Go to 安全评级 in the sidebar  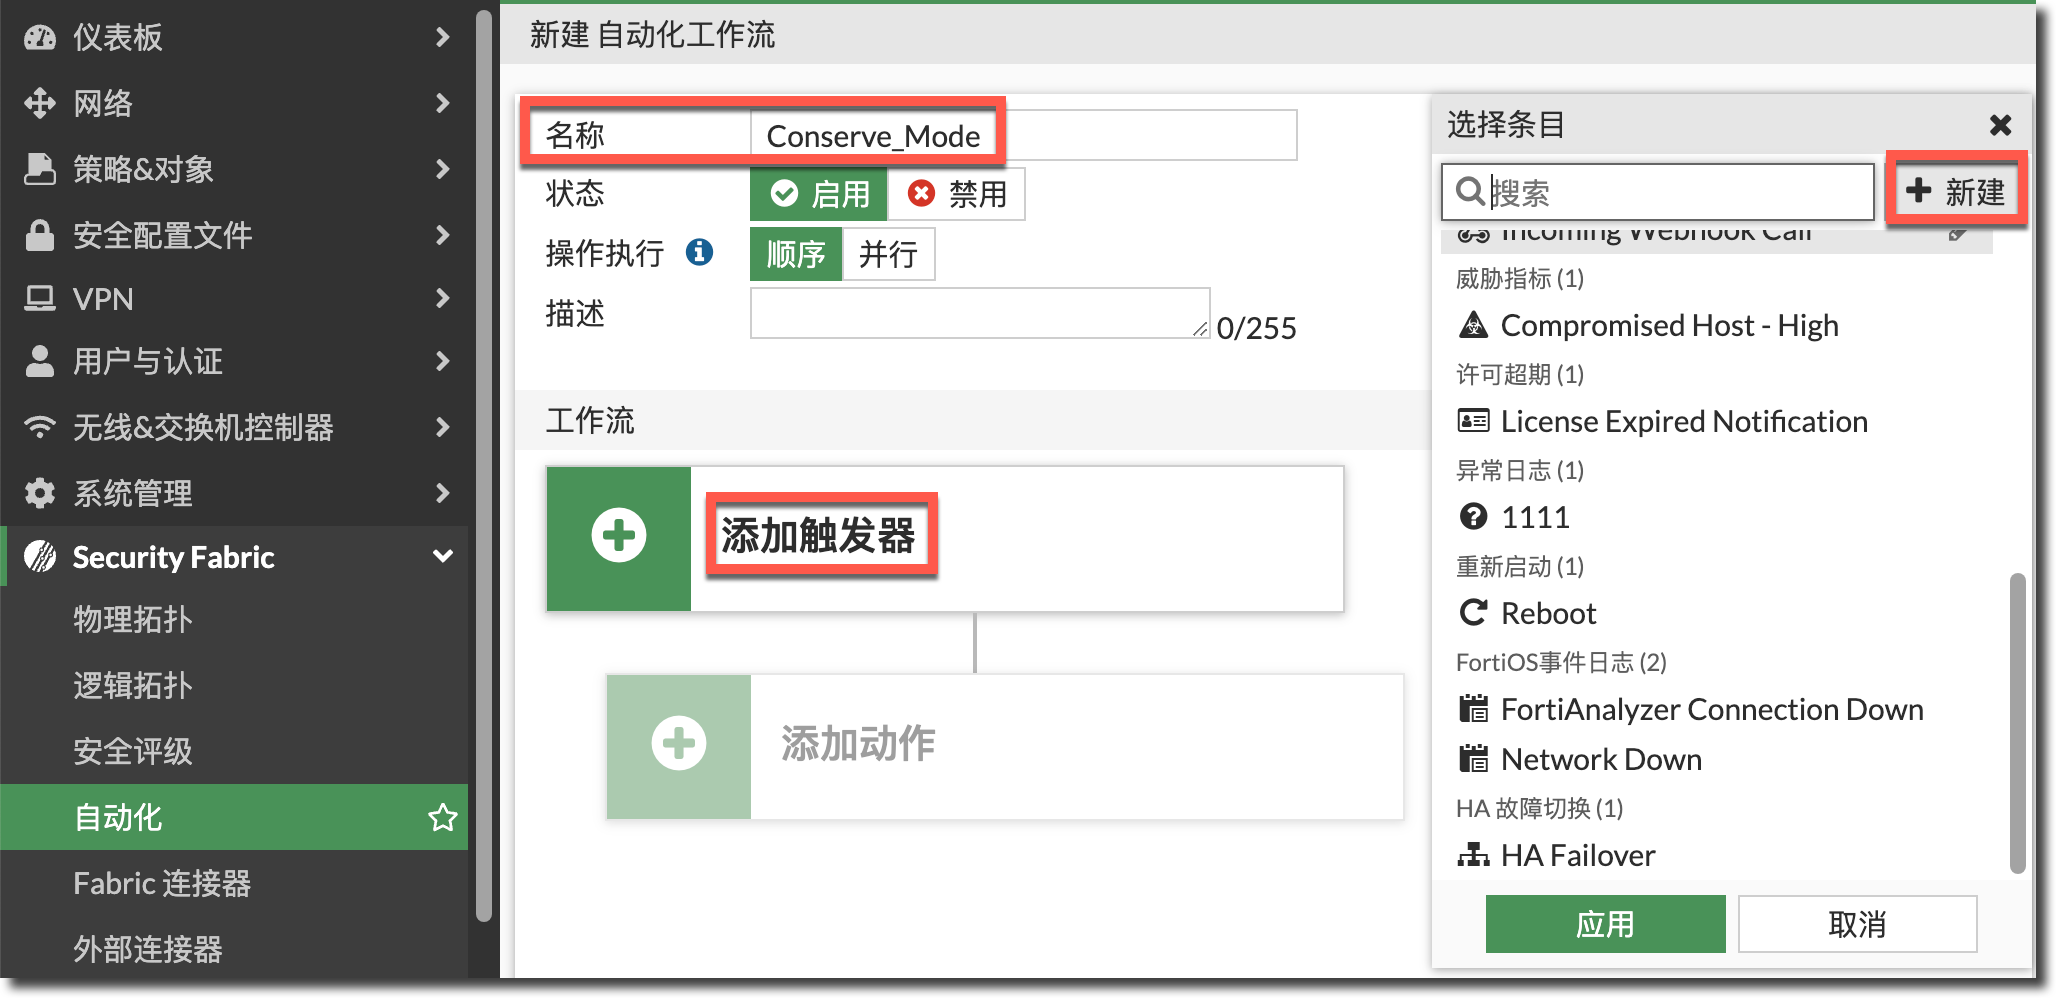pos(133,751)
